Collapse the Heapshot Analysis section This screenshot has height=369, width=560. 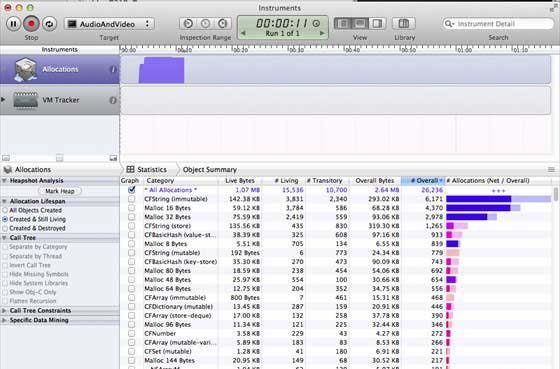(4, 181)
